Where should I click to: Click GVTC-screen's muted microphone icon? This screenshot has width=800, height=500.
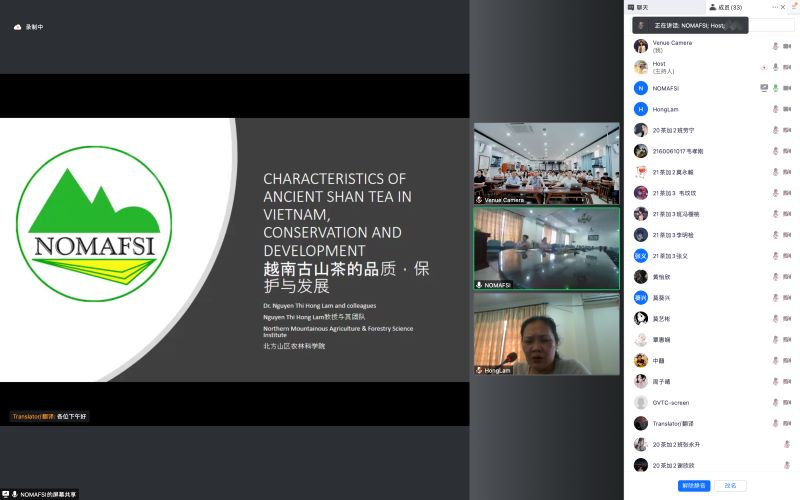pyautogui.click(x=774, y=403)
